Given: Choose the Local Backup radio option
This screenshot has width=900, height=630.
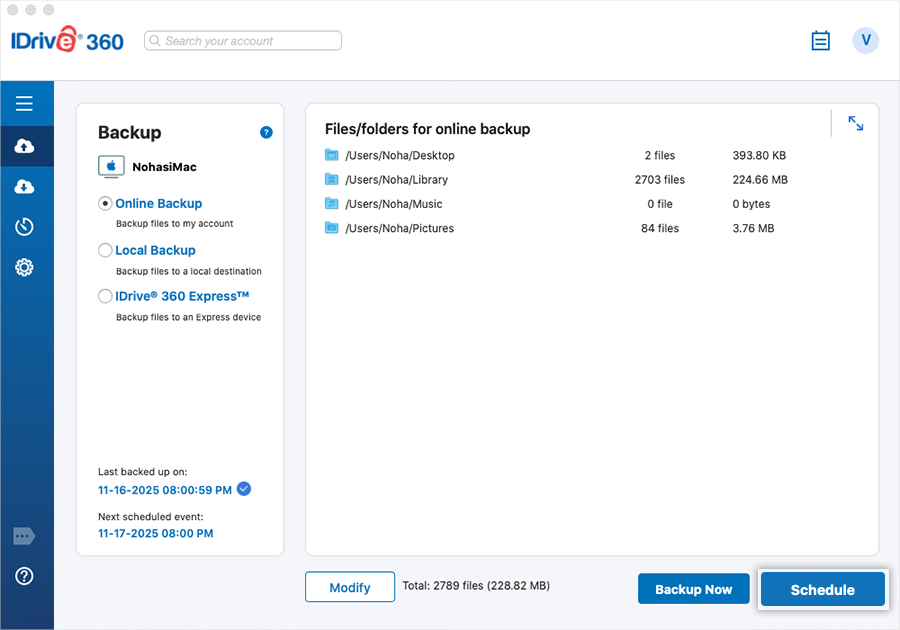Looking at the screenshot, I should coord(105,250).
